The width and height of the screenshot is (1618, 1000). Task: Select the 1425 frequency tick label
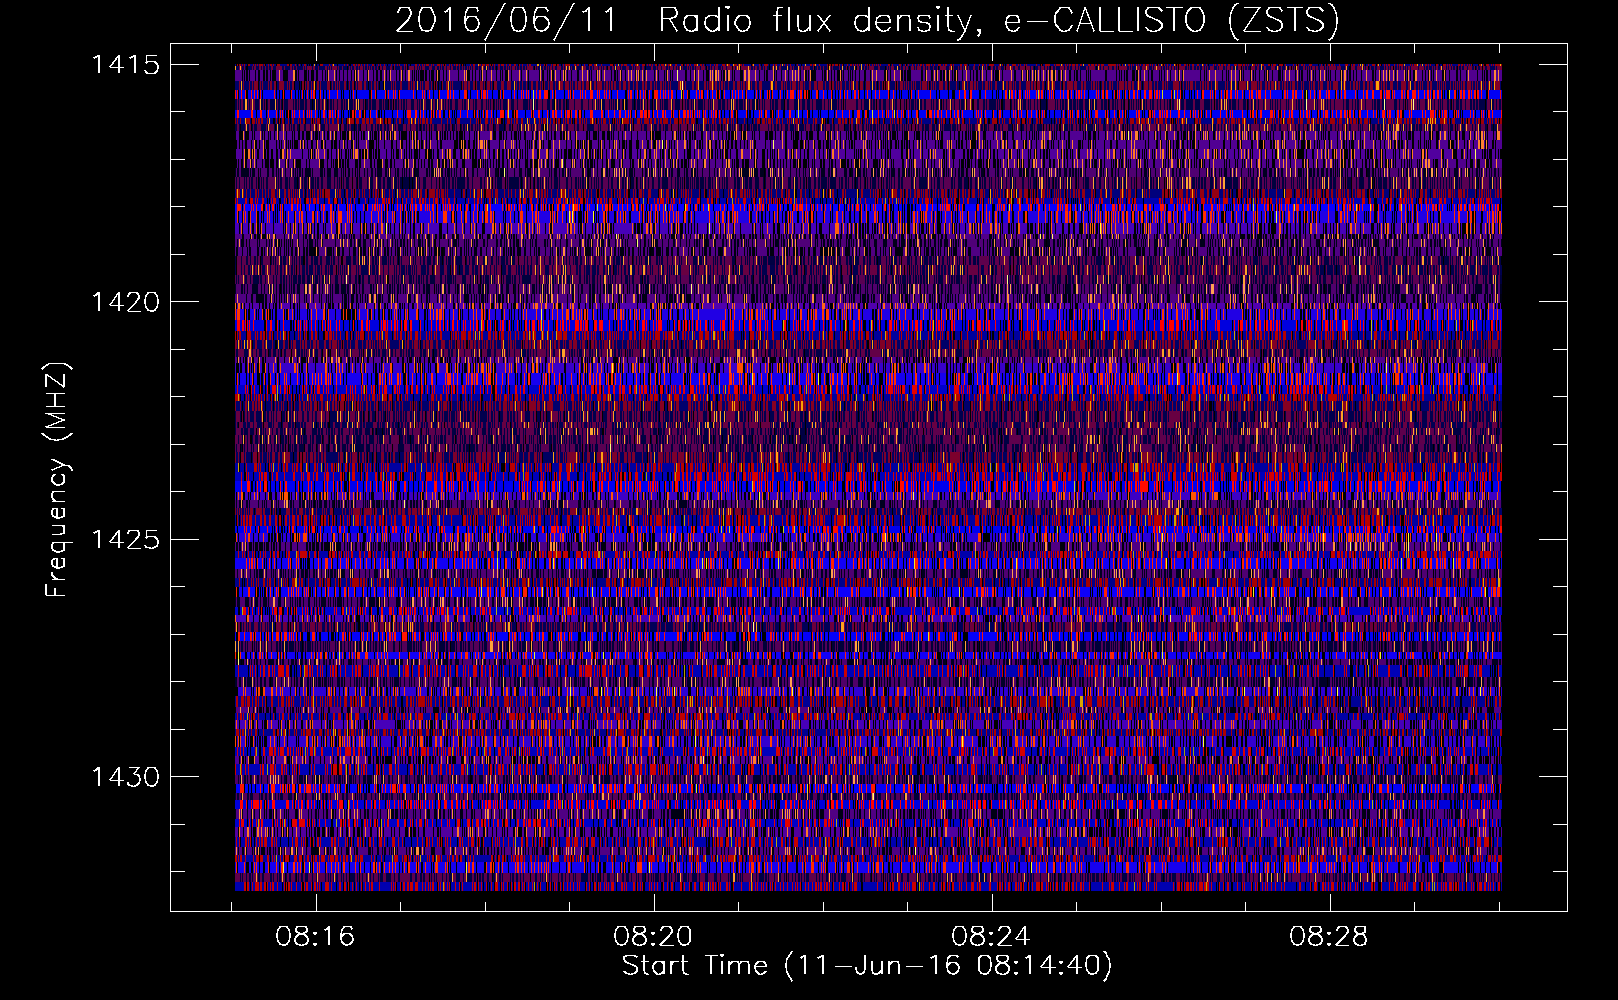[x=125, y=540]
